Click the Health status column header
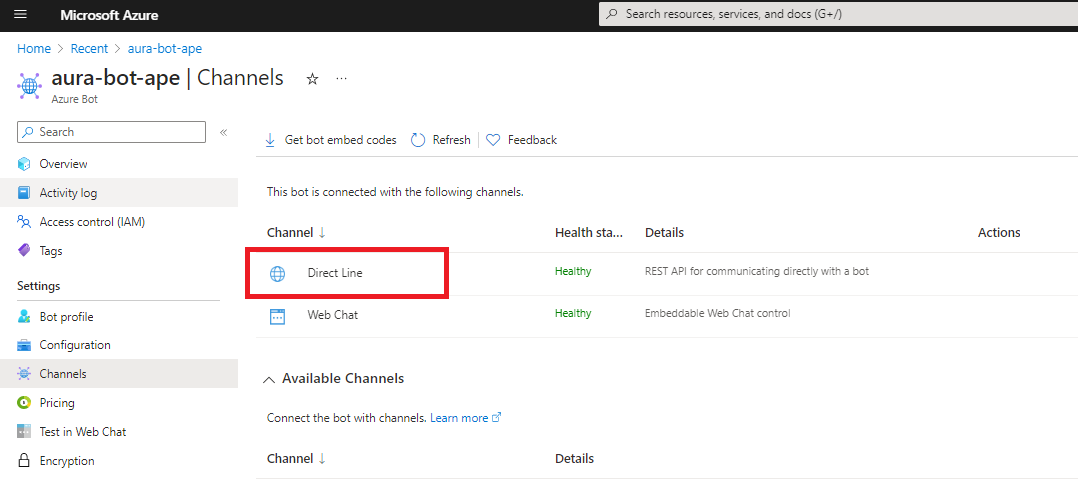Viewport: 1078px width, 484px height. (x=589, y=232)
